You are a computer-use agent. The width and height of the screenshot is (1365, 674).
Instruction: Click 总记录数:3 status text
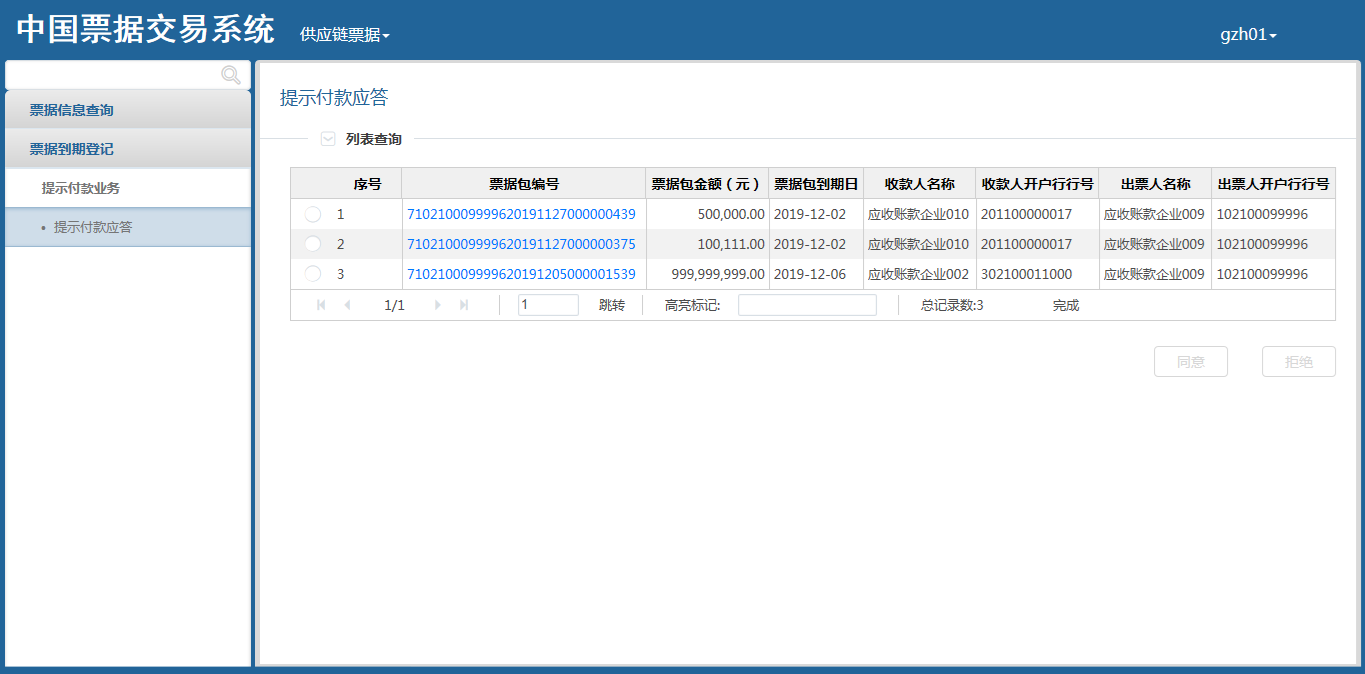952,305
